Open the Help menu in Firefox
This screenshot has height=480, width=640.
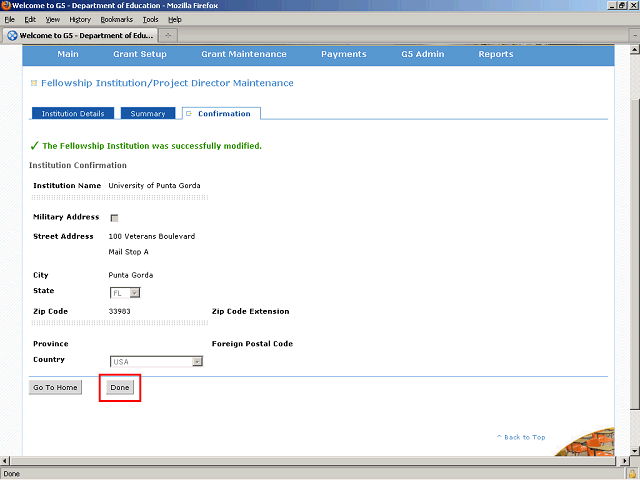[175, 20]
